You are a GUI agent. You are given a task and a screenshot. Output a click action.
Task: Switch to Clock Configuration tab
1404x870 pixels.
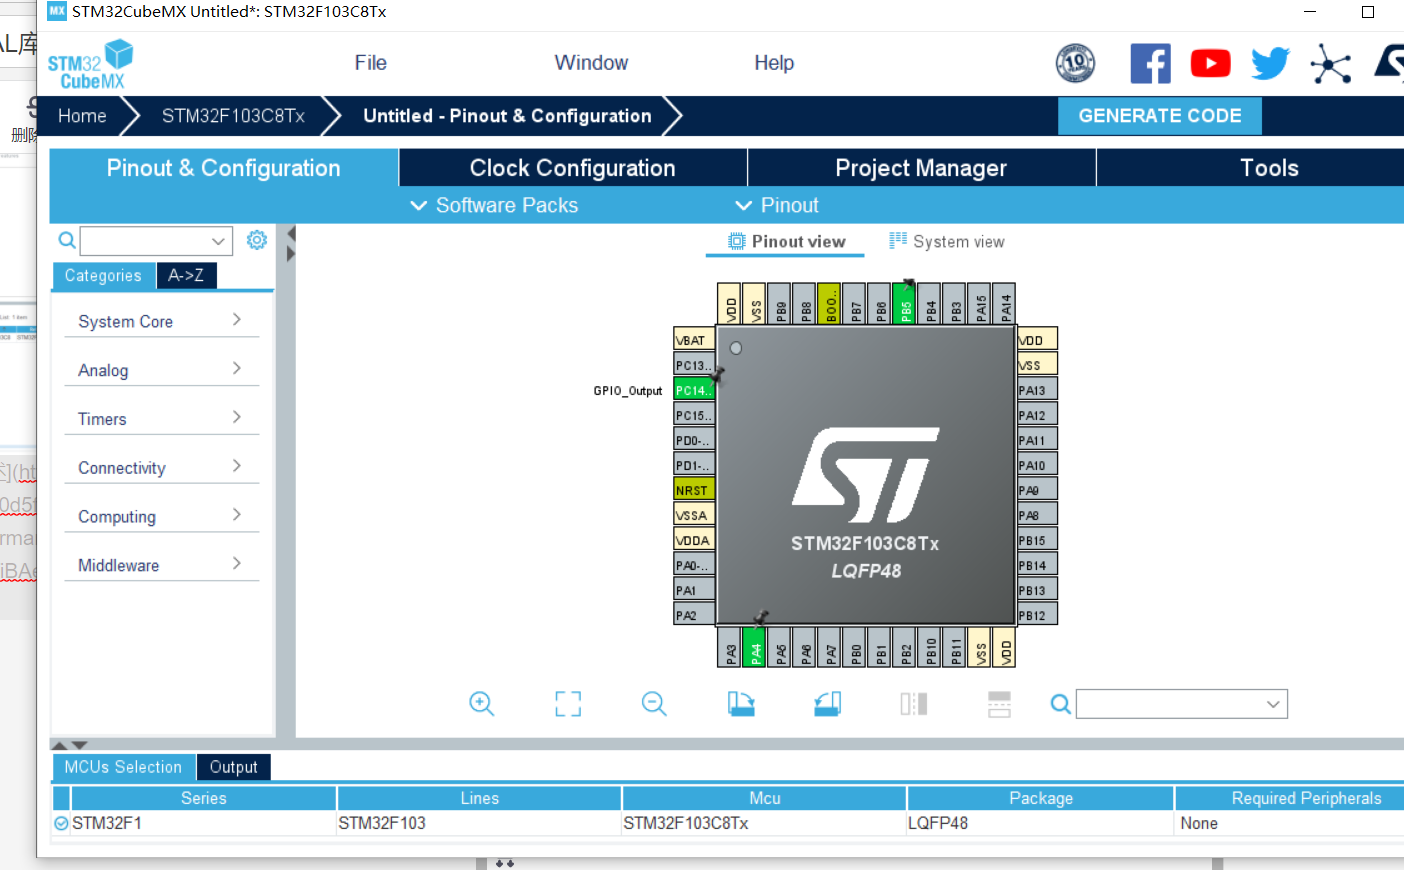pyautogui.click(x=573, y=168)
